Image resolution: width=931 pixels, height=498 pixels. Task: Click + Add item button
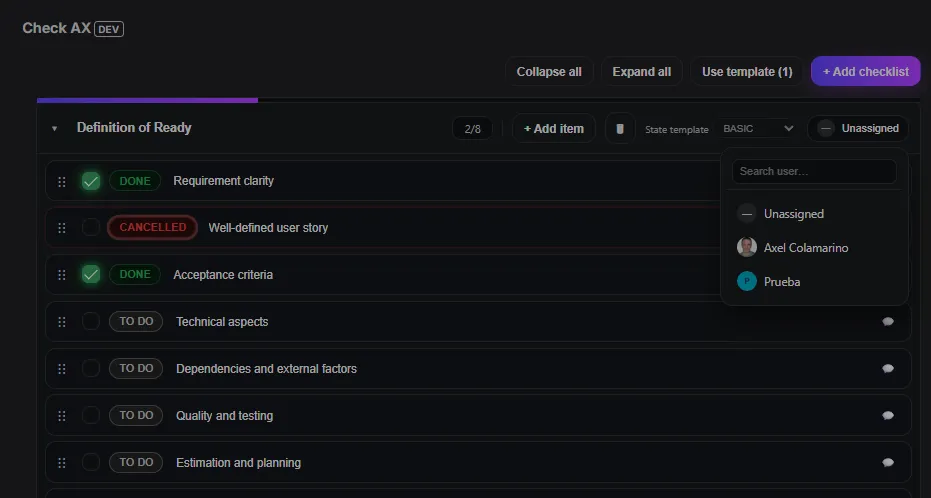[554, 129]
